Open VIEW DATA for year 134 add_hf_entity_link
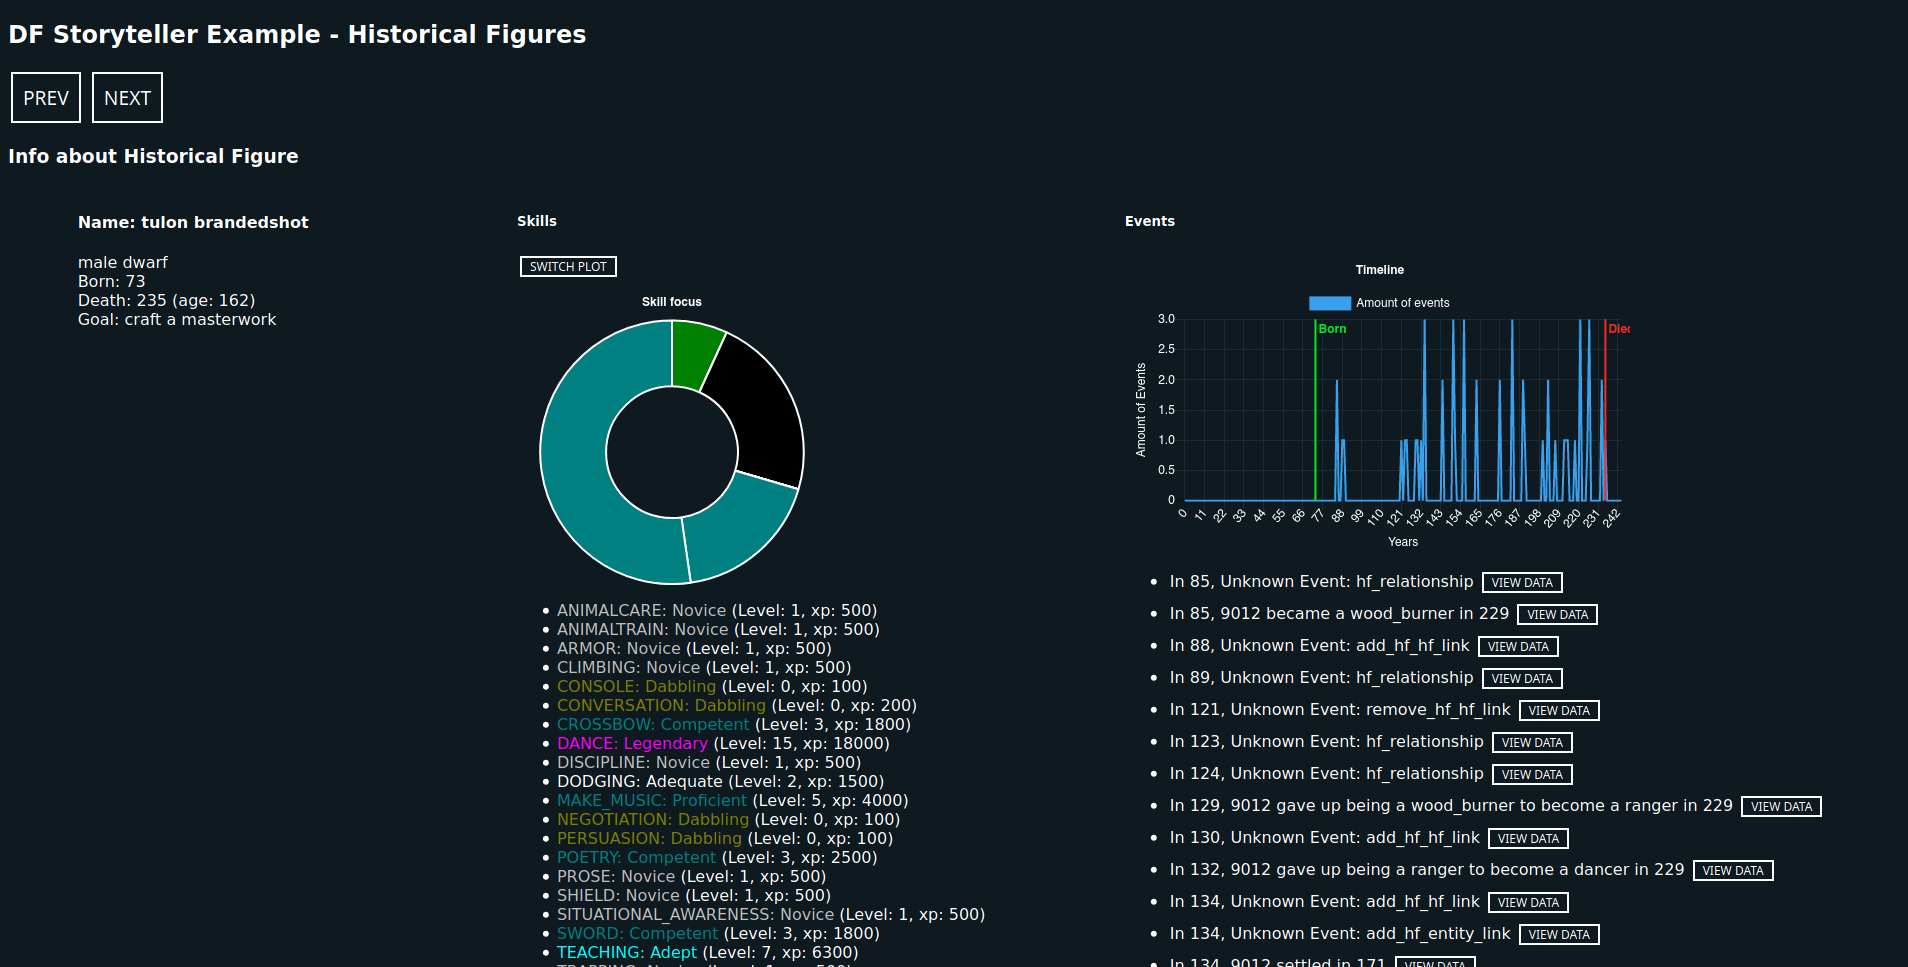 [1559, 935]
